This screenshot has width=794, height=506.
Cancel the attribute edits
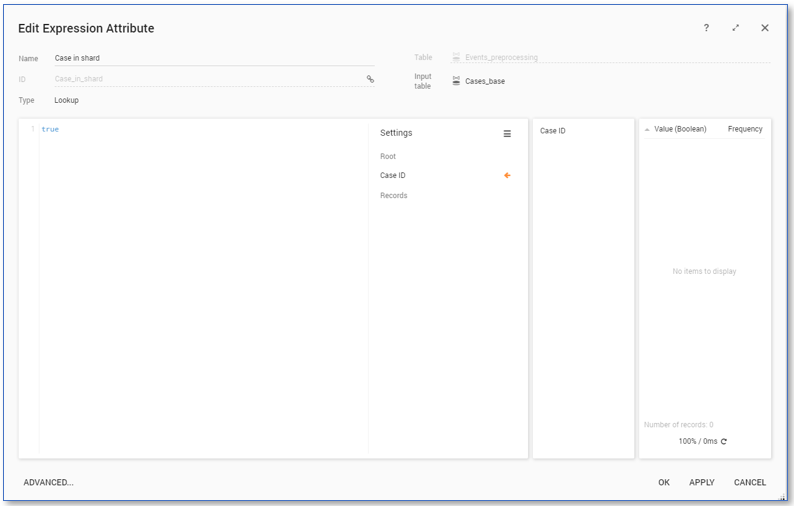[x=749, y=483]
